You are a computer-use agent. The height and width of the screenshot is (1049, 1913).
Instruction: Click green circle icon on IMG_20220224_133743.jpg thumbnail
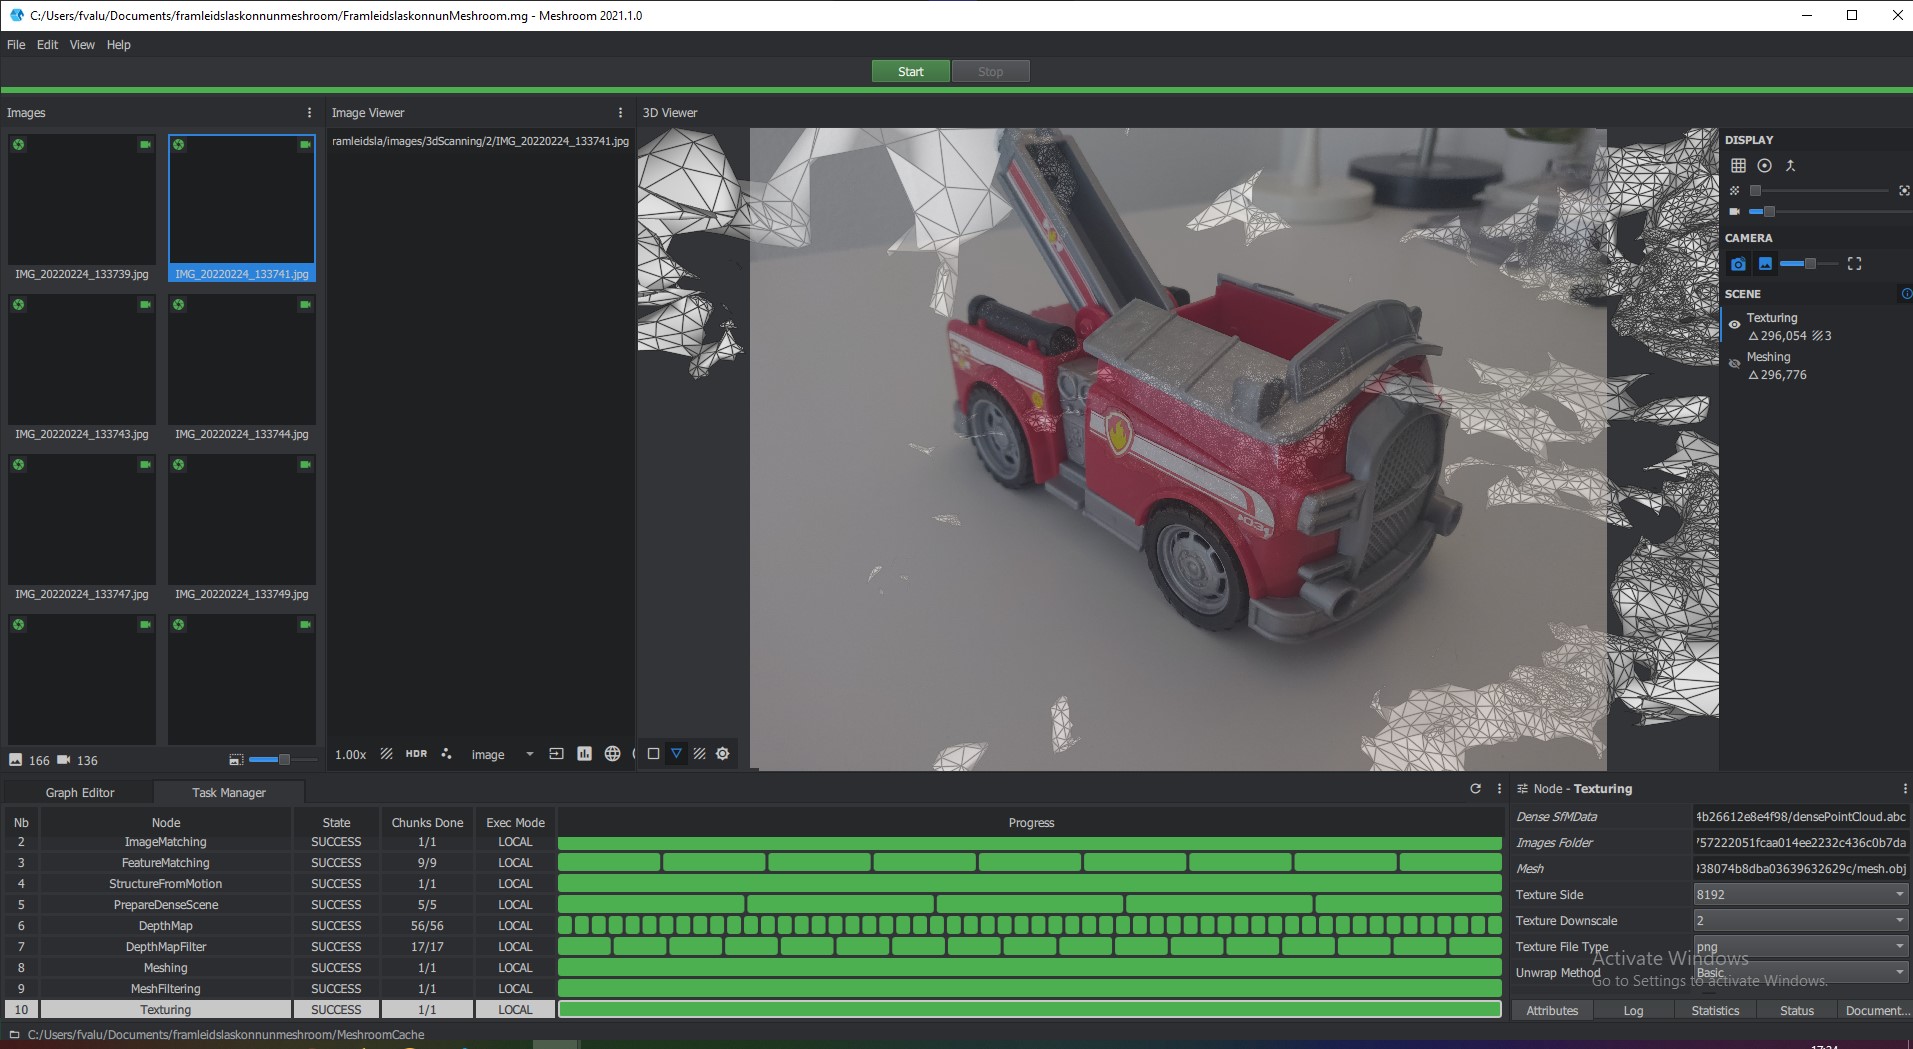pyautogui.click(x=18, y=305)
